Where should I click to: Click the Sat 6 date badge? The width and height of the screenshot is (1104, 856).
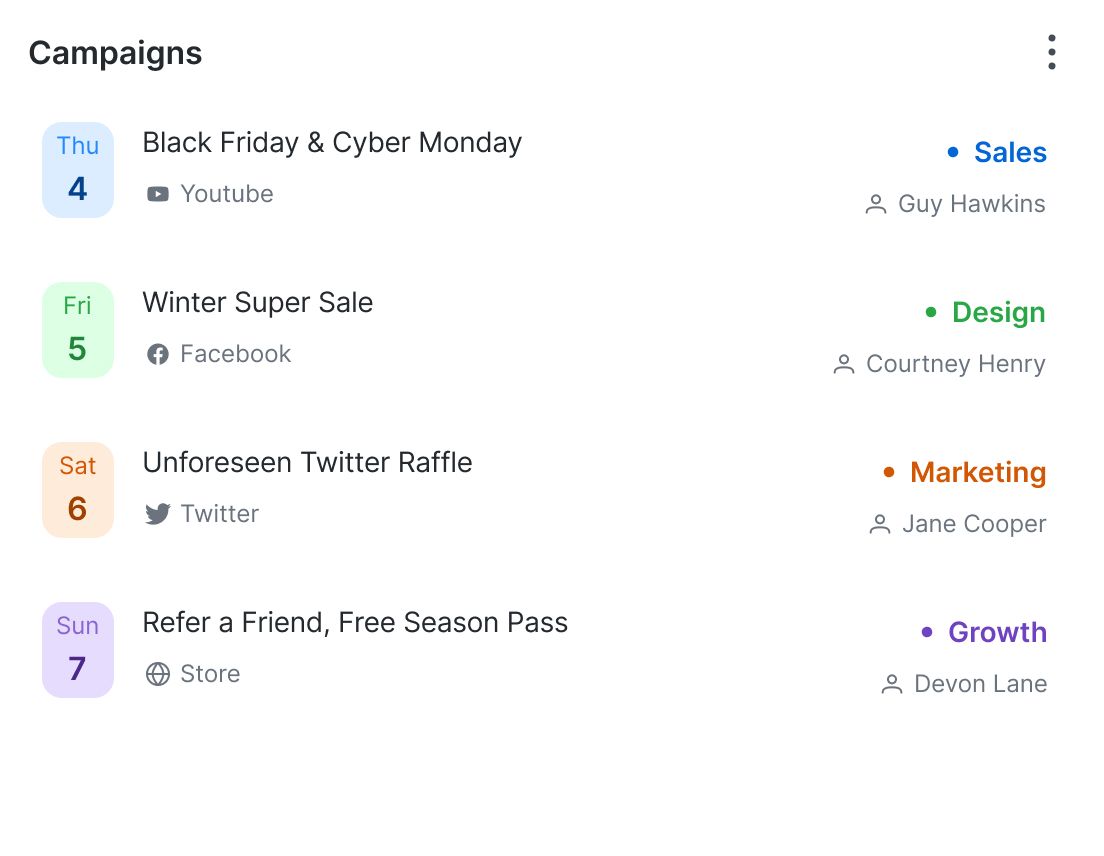click(x=78, y=490)
